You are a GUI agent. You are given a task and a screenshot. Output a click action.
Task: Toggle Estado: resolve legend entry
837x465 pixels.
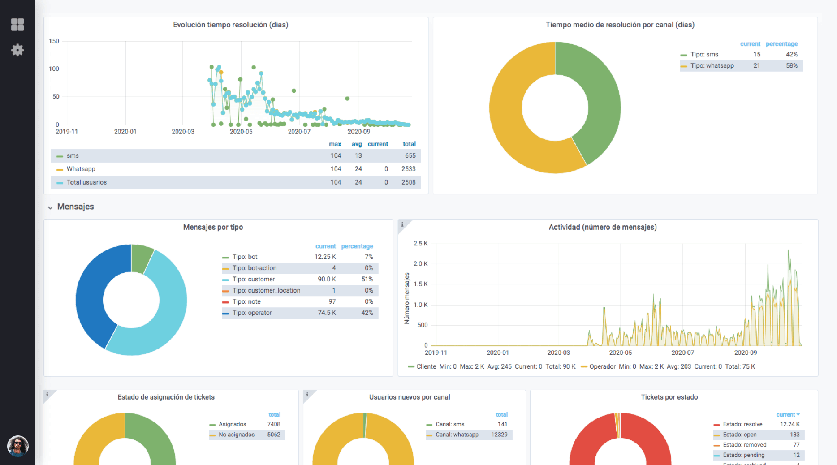pyautogui.click(x=742, y=424)
